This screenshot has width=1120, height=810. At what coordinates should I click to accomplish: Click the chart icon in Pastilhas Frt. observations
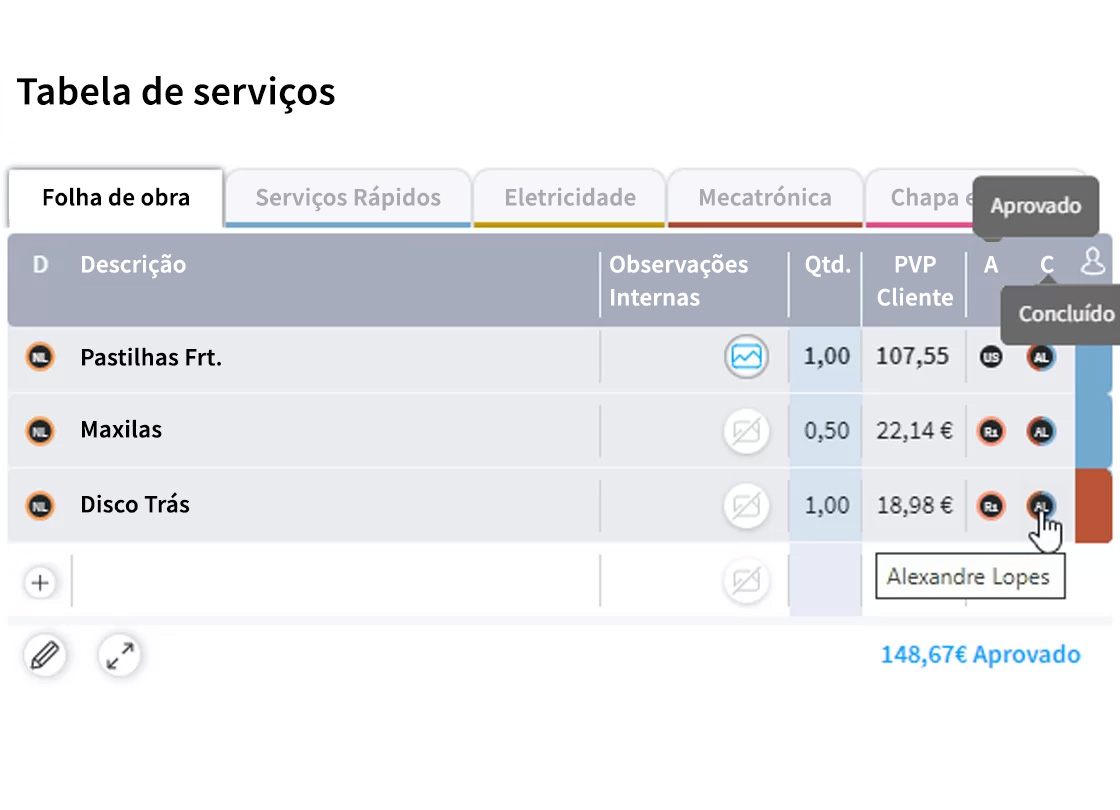click(746, 357)
